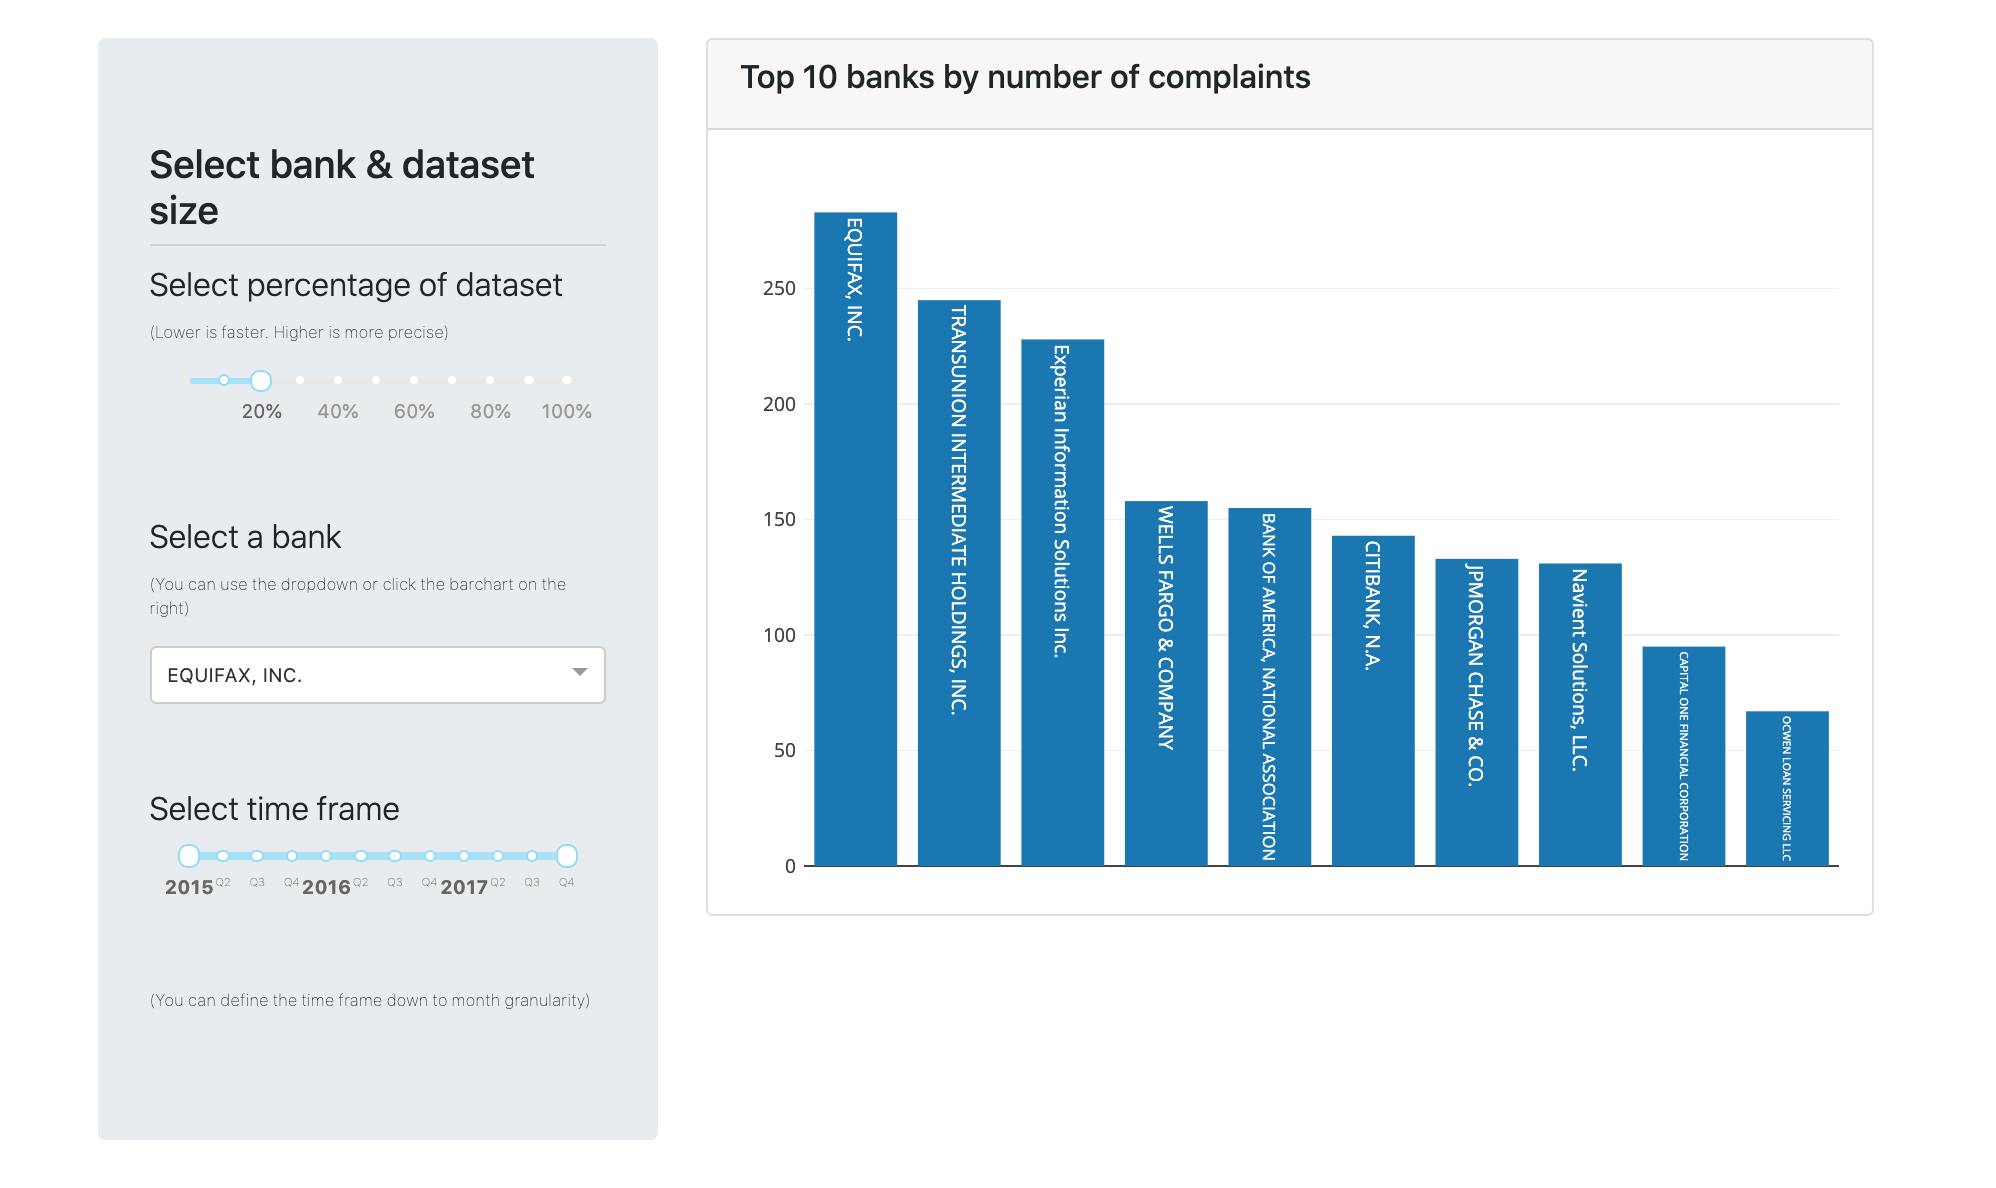Viewport: 1996px width, 1188px height.
Task: Click the 'Select bank & dataset size' heading
Action: [x=342, y=187]
